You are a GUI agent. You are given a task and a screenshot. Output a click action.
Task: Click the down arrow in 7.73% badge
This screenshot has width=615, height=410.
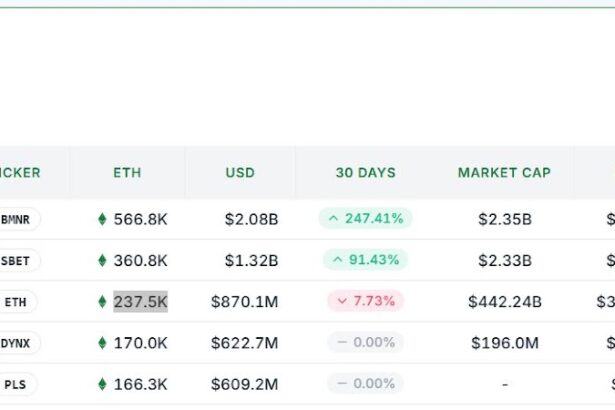pyautogui.click(x=341, y=301)
